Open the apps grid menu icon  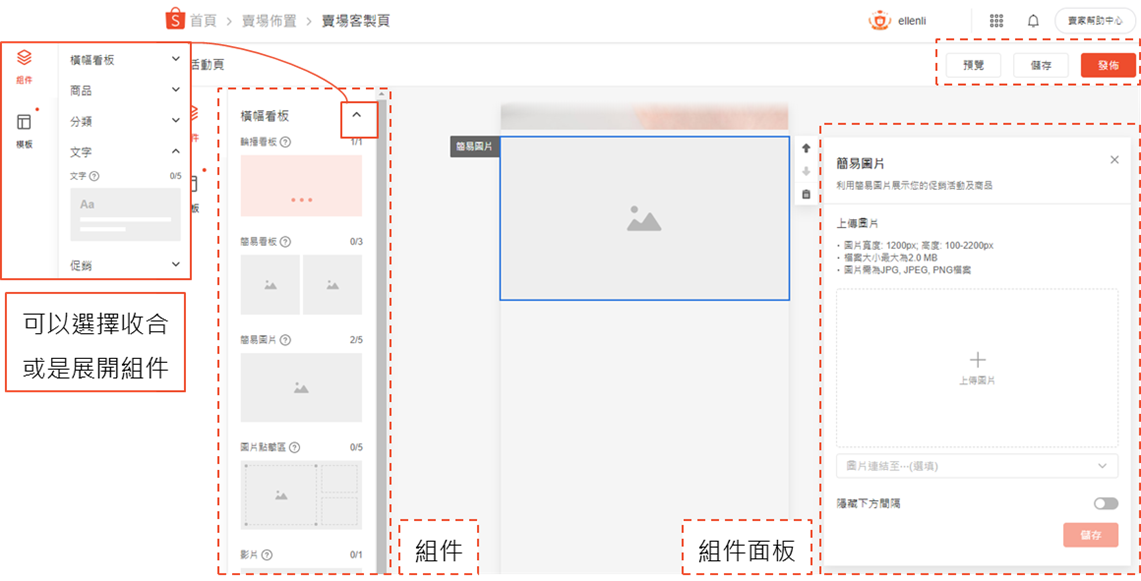click(x=997, y=21)
